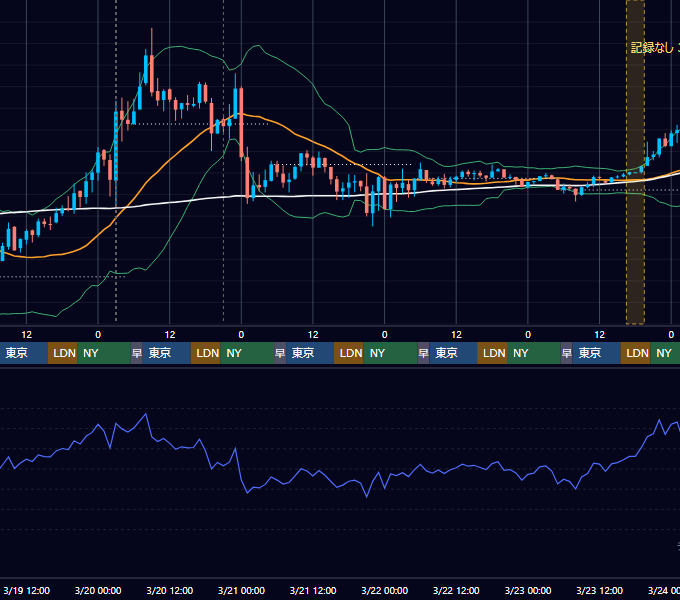This screenshot has width=680, height=600.
Task: Select the 早 early-session block on 3/22
Action: click(x=423, y=353)
